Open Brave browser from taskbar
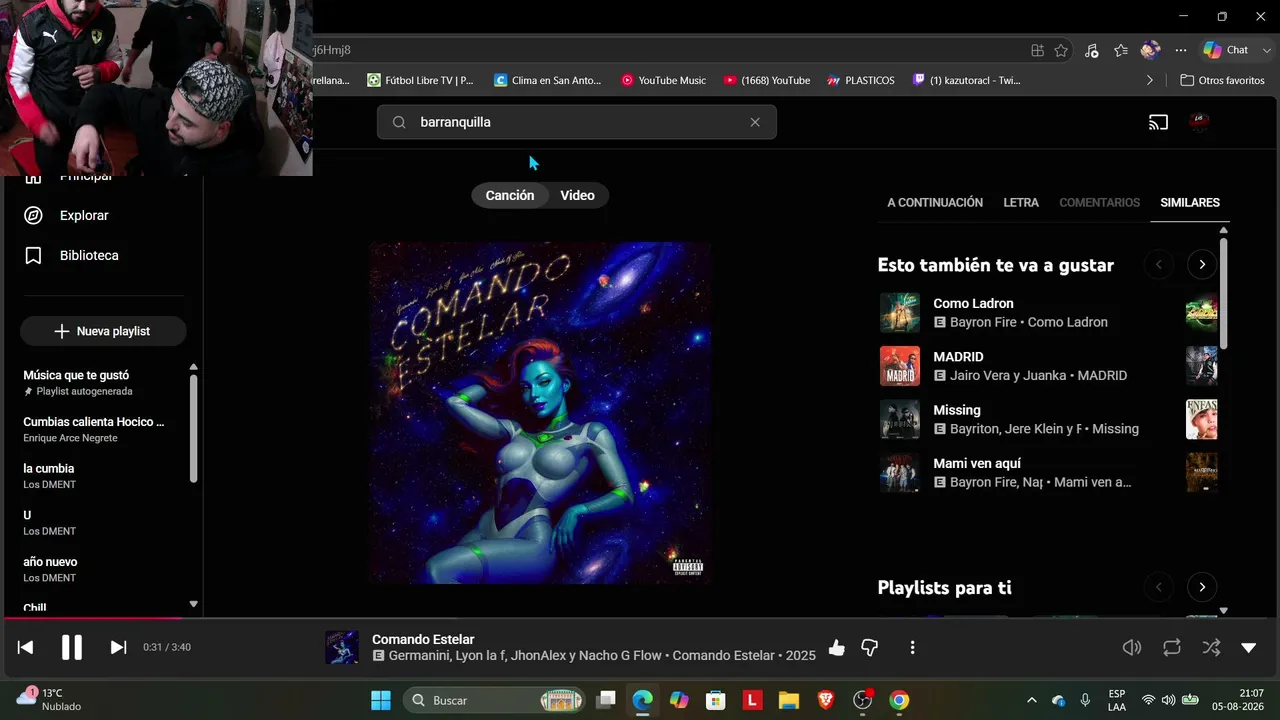 [x=826, y=700]
